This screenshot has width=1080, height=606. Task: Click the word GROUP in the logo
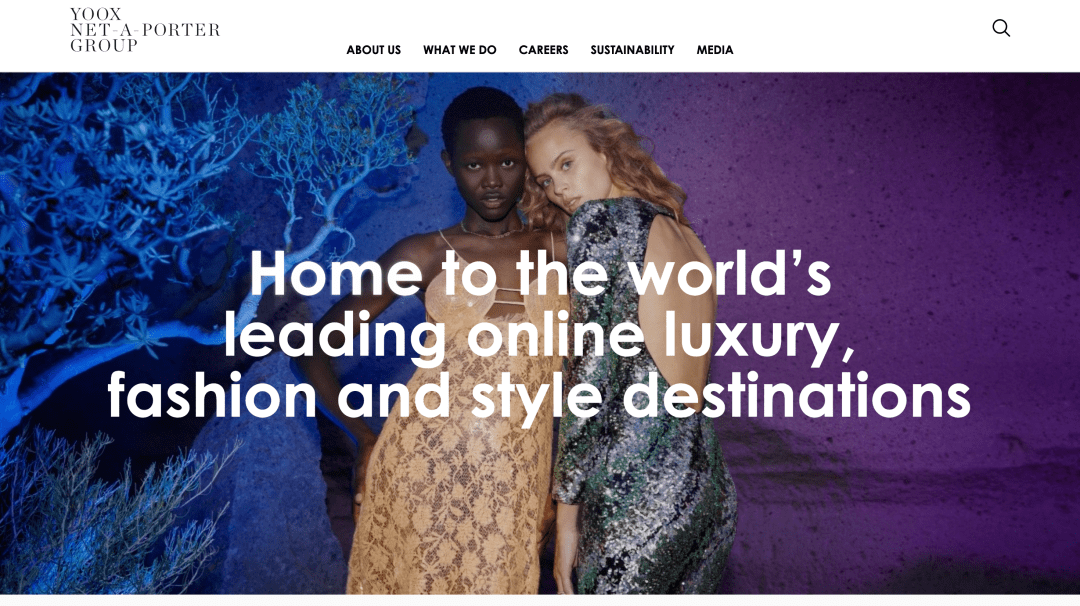tap(104, 45)
